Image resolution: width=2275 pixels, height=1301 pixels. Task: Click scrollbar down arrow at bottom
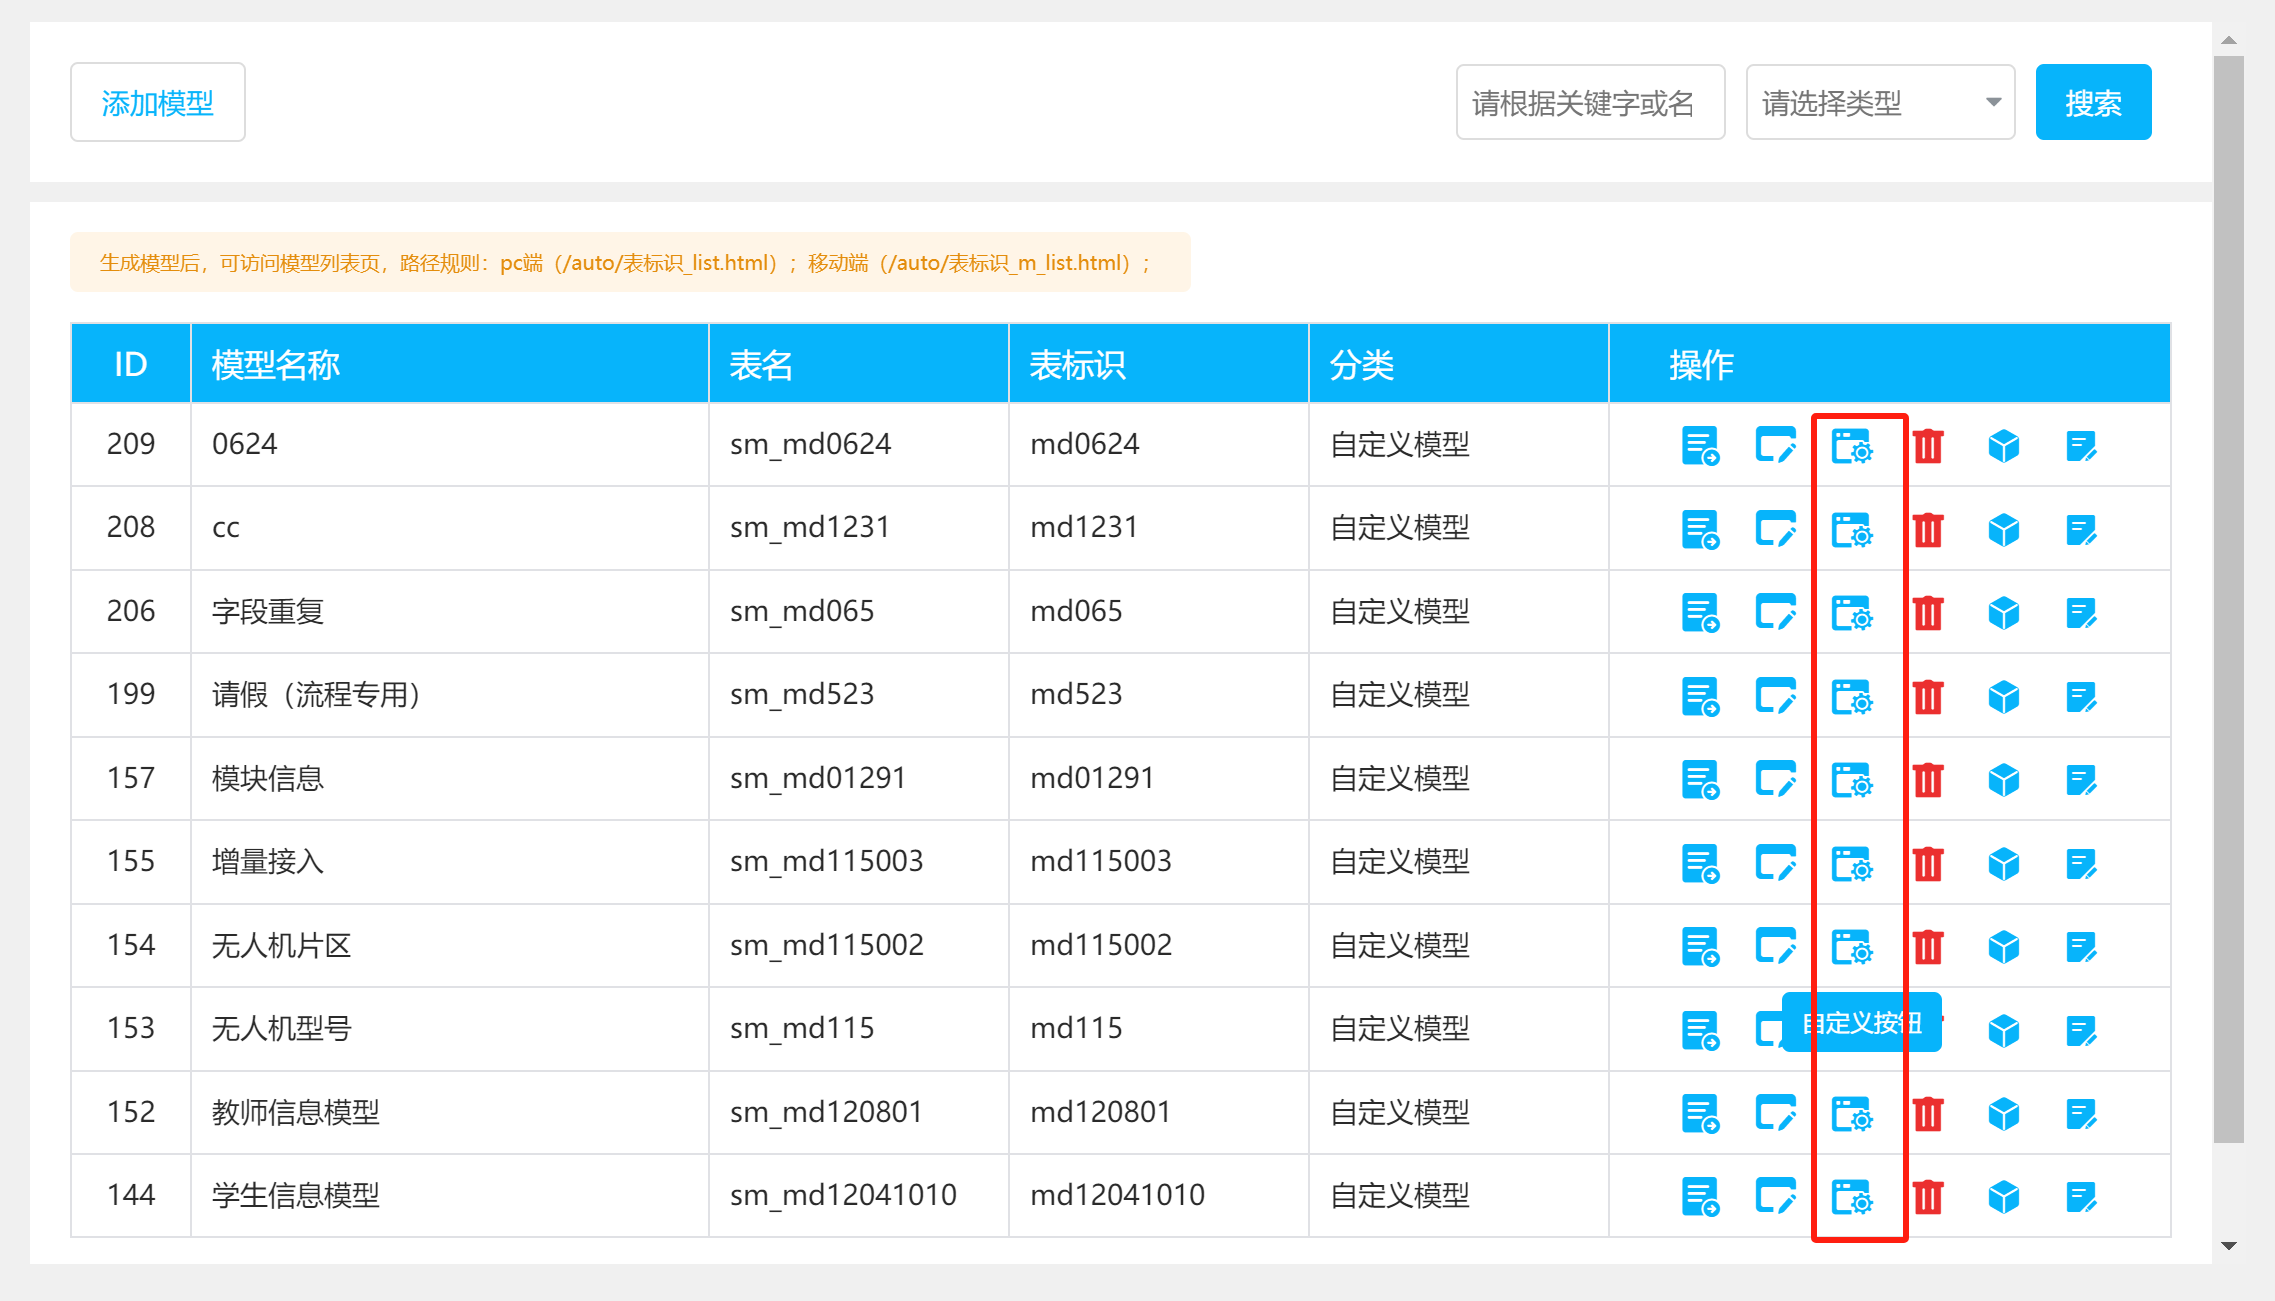click(x=2229, y=1246)
